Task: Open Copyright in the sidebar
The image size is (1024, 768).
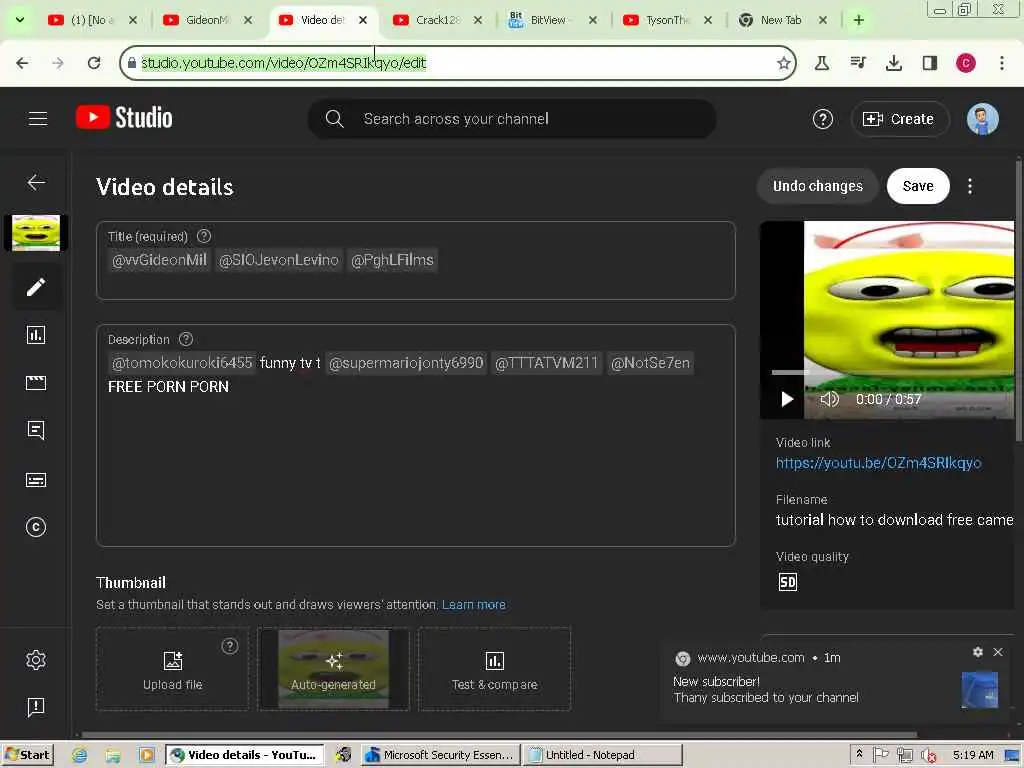Action: click(36, 527)
